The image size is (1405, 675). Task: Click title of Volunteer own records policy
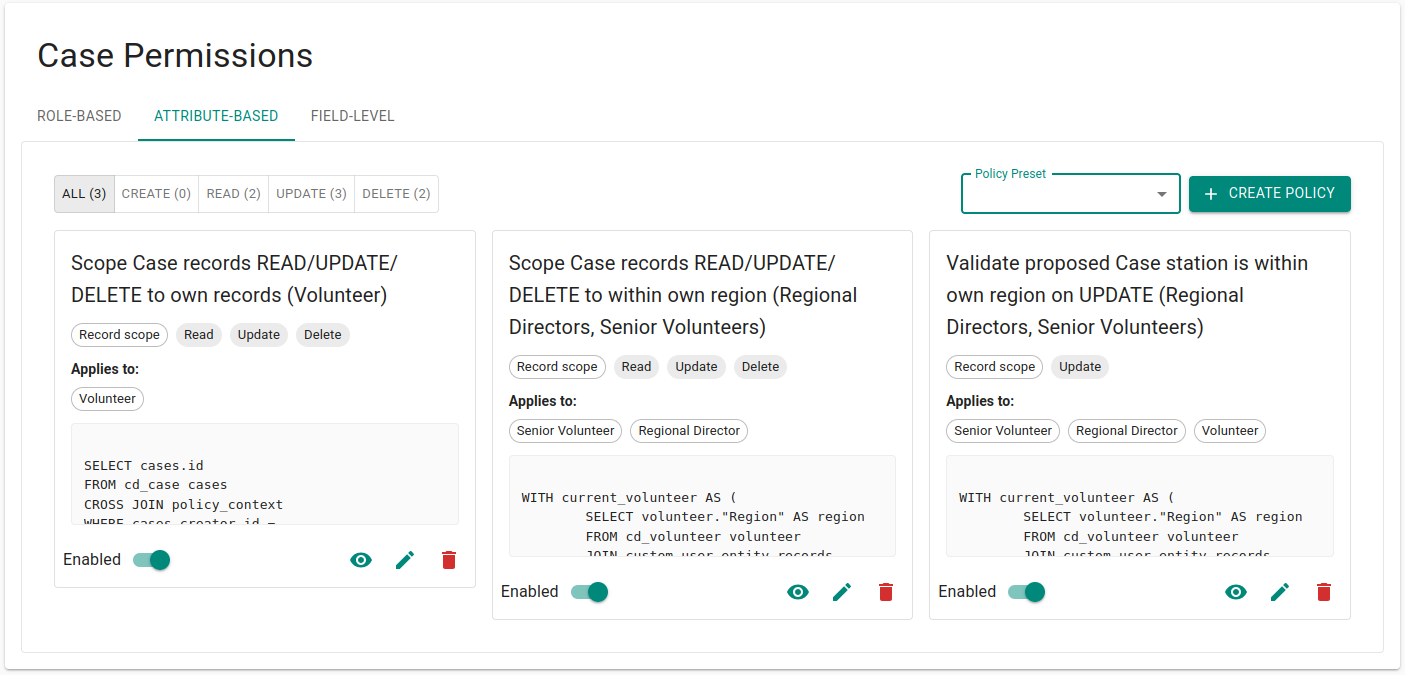click(235, 279)
